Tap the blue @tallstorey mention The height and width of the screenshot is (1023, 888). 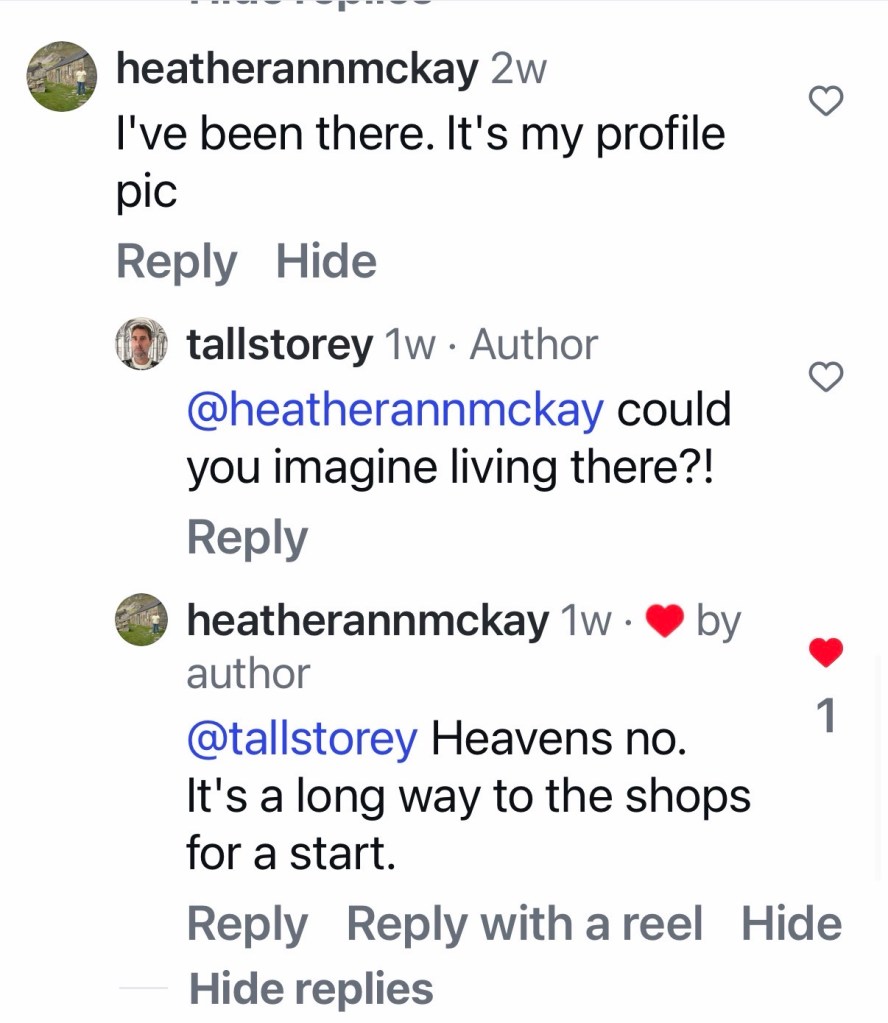coord(302,739)
